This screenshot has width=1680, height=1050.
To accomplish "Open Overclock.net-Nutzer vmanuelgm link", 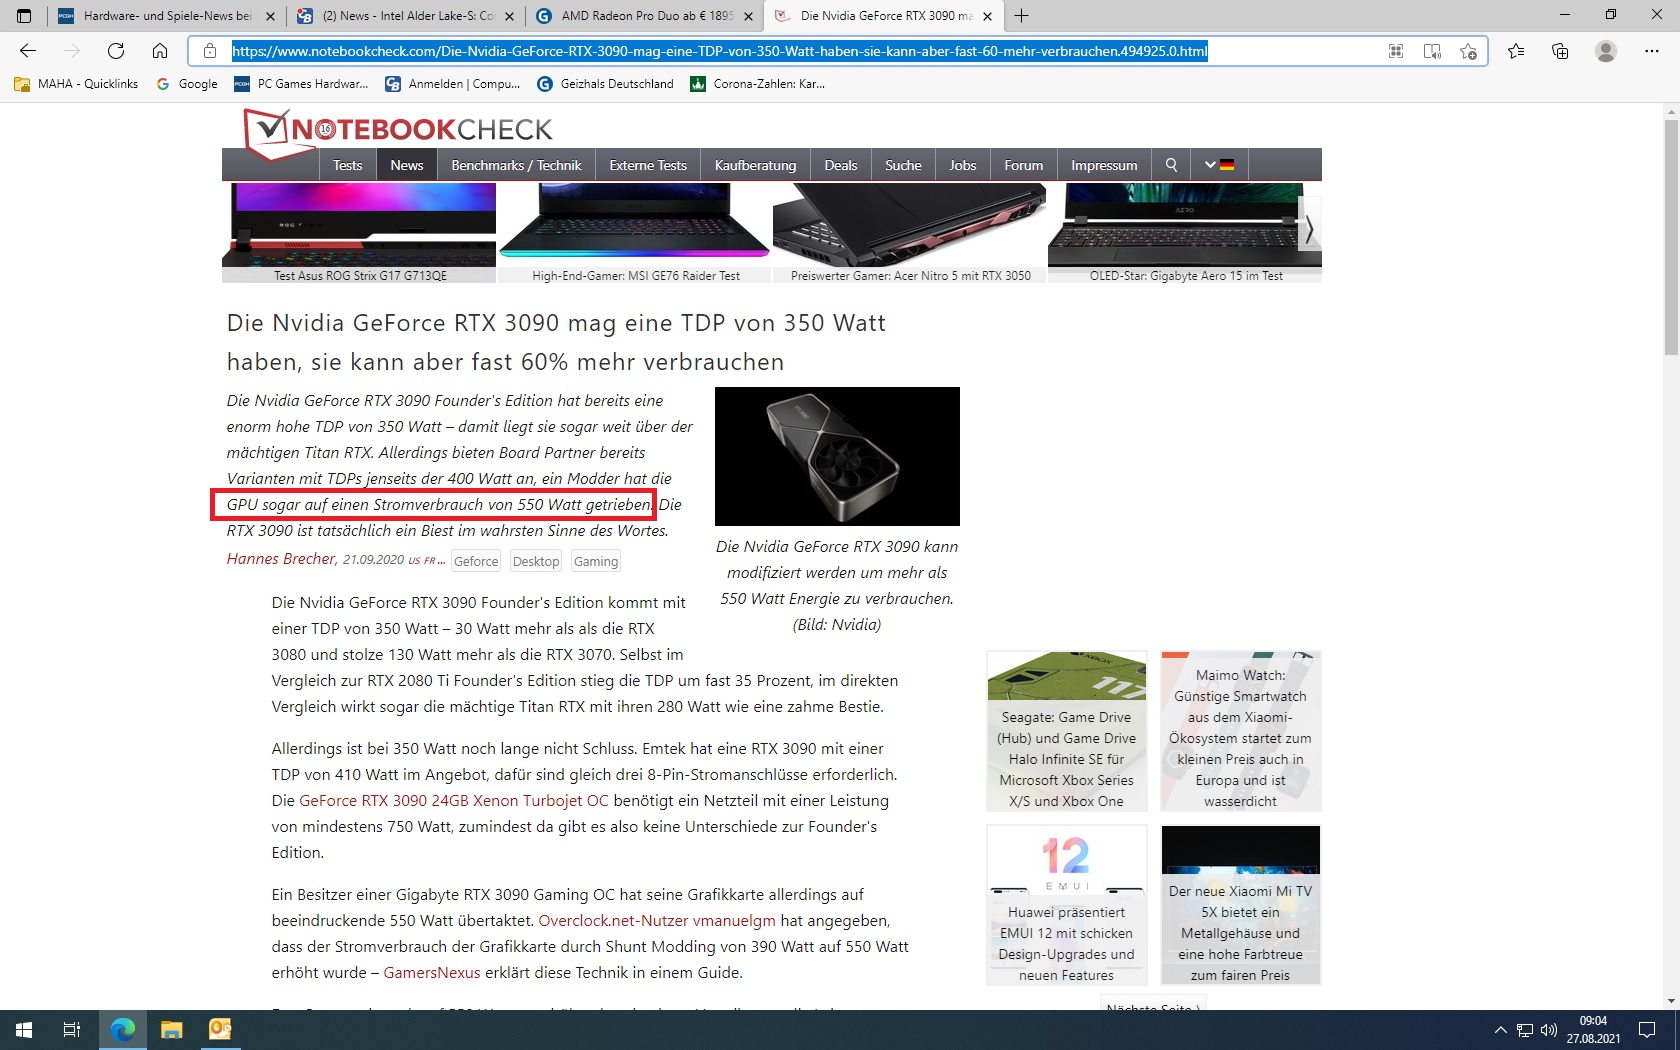I will pyautogui.click(x=657, y=920).
